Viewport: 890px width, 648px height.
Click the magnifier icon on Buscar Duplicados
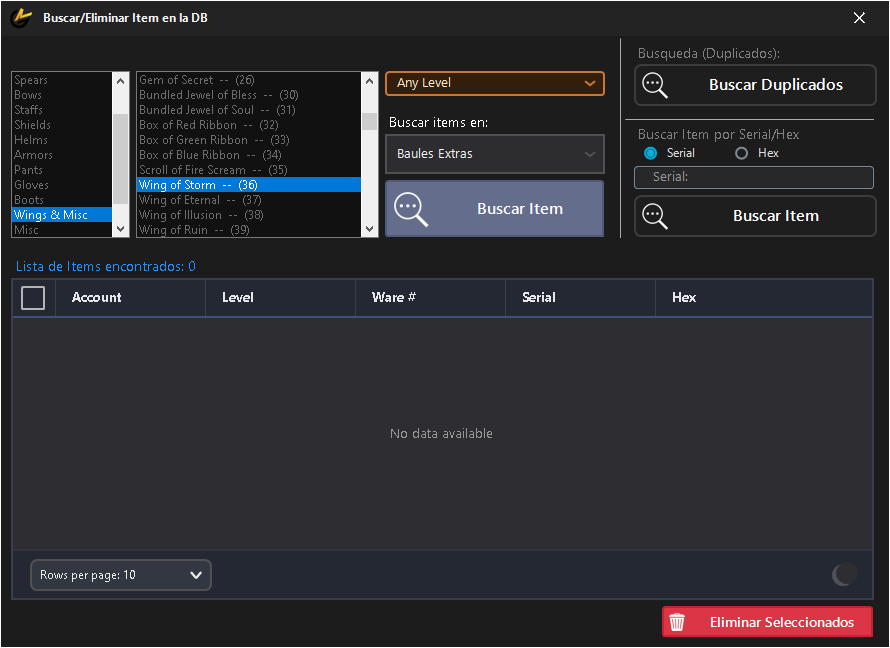(656, 85)
